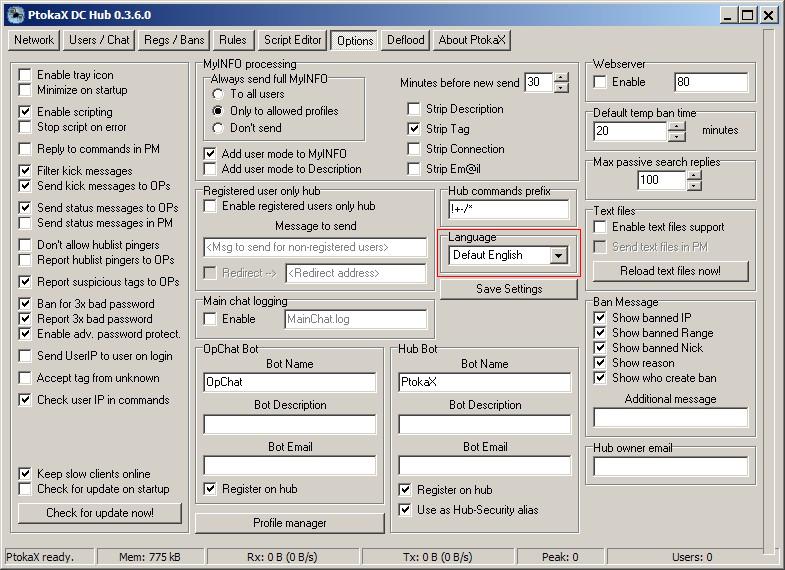Toggle Strip Description checkbox
The image size is (785, 570).
click(x=414, y=109)
